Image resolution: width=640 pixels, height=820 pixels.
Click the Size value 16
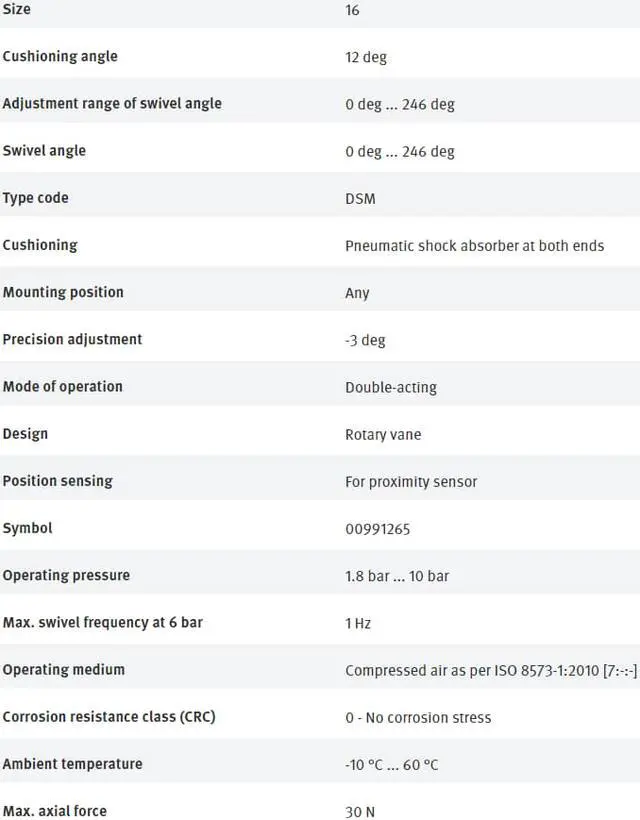[352, 10]
